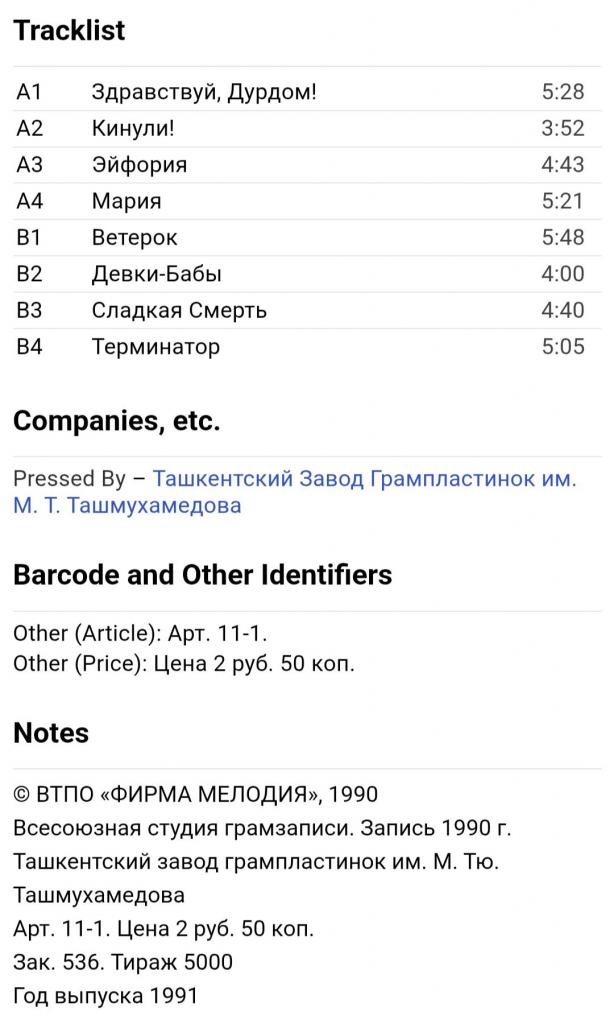Click the Tracklist heading
Screen dimensions: 614x1024
tap(69, 30)
